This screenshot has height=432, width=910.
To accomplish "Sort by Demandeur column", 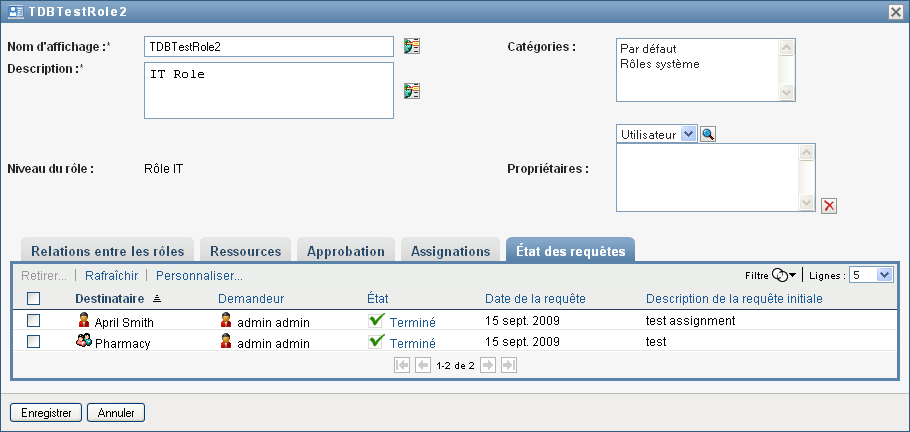I will coord(251,298).
